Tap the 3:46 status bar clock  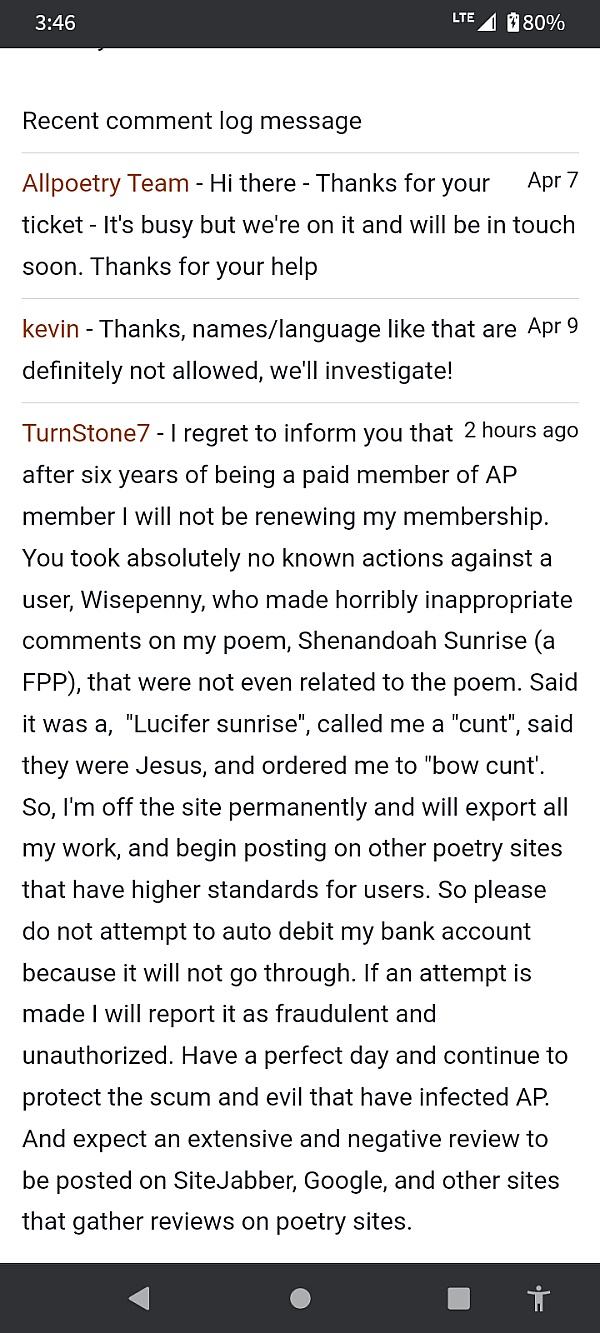point(55,22)
